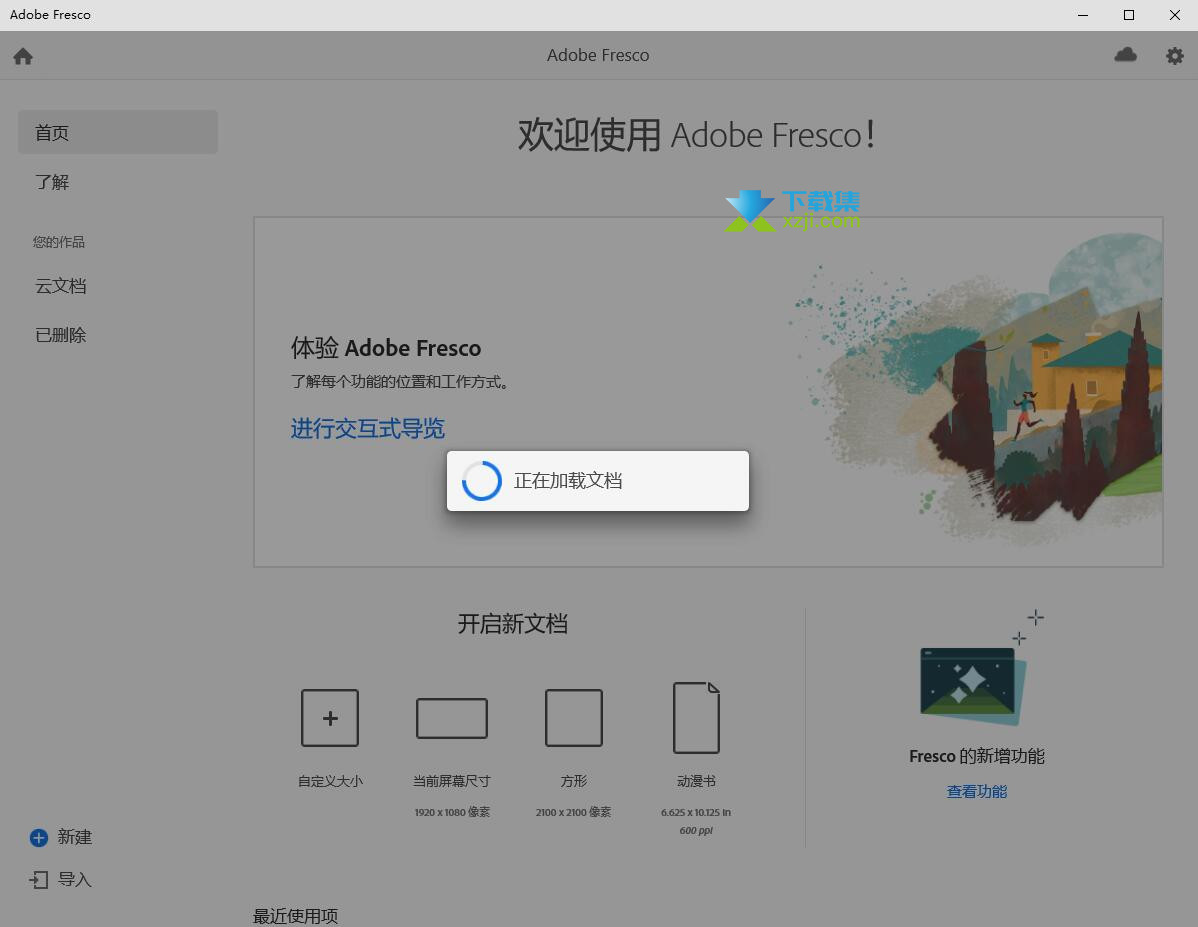Screen dimensions: 1198x927
Task: Click the Home icon in top bar
Action: 23,56
